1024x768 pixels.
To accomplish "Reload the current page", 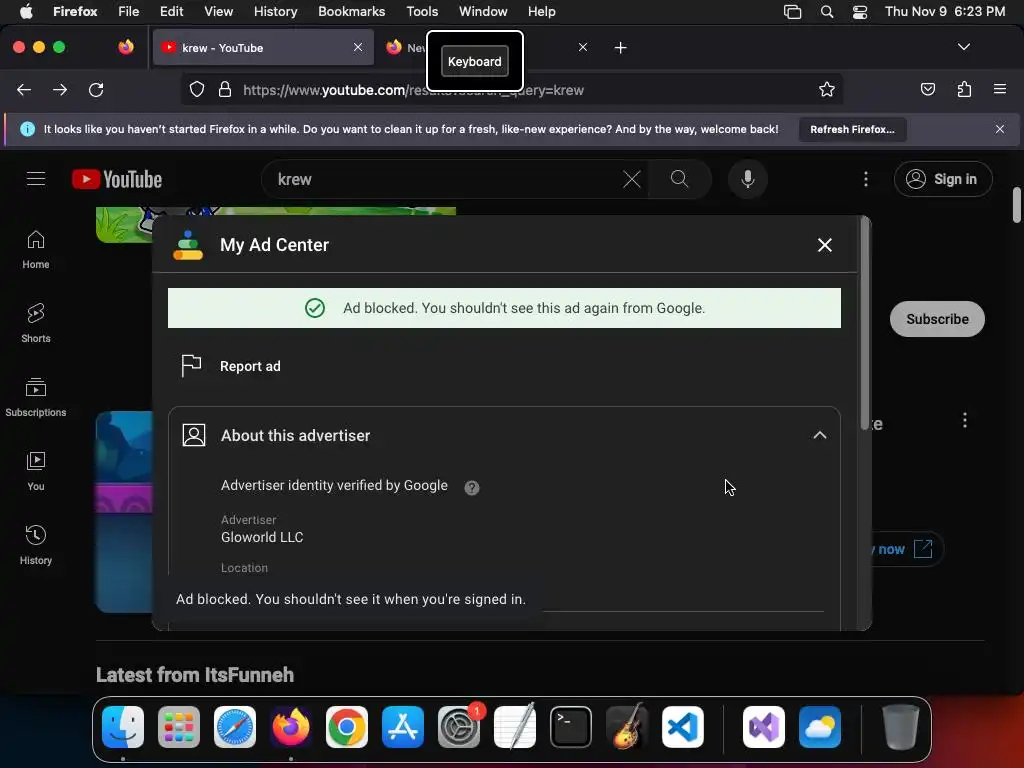I will tap(96, 90).
